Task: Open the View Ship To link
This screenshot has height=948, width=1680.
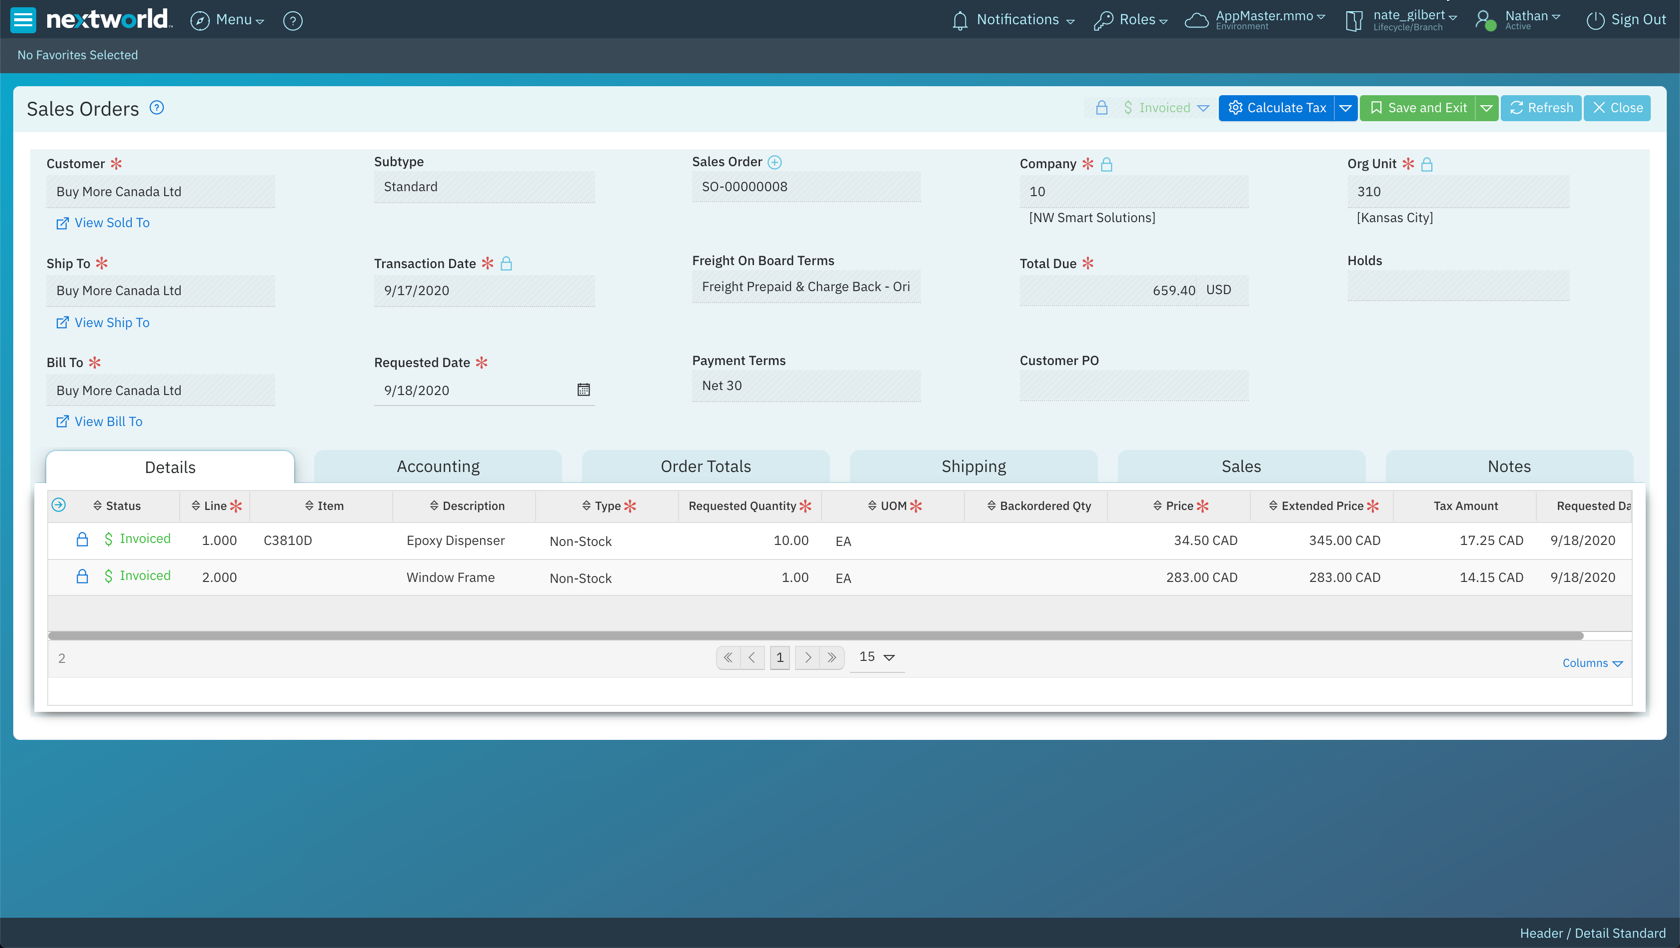Action: [x=102, y=323]
